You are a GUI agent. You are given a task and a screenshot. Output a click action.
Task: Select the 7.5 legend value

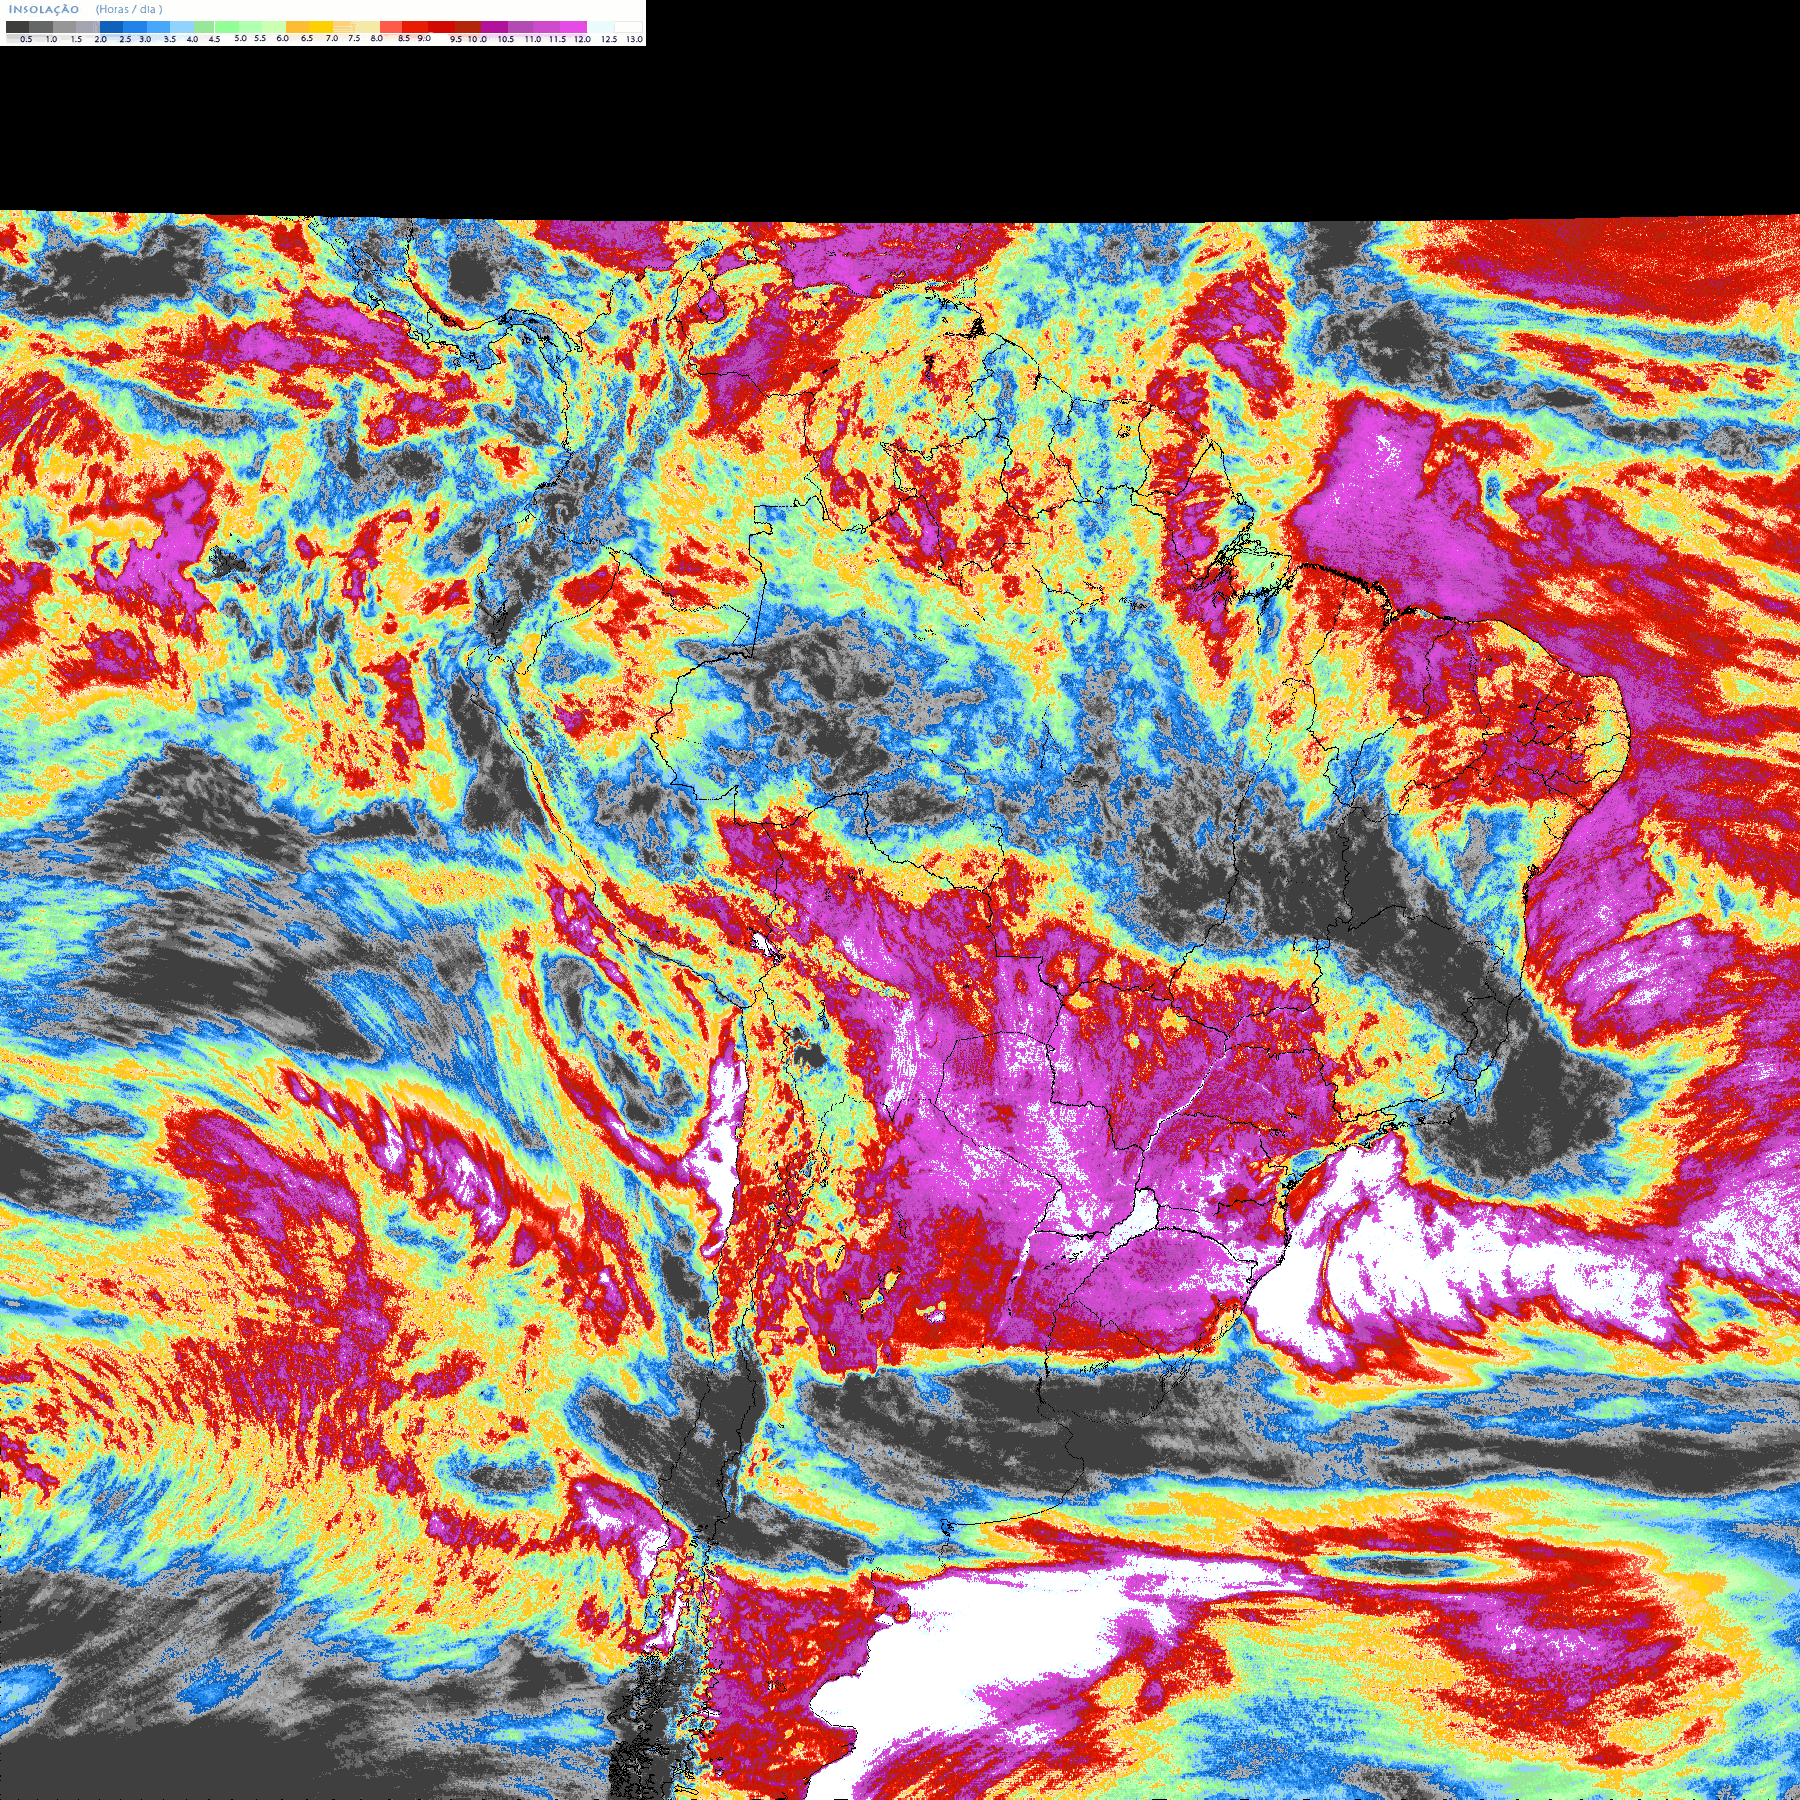click(x=354, y=38)
